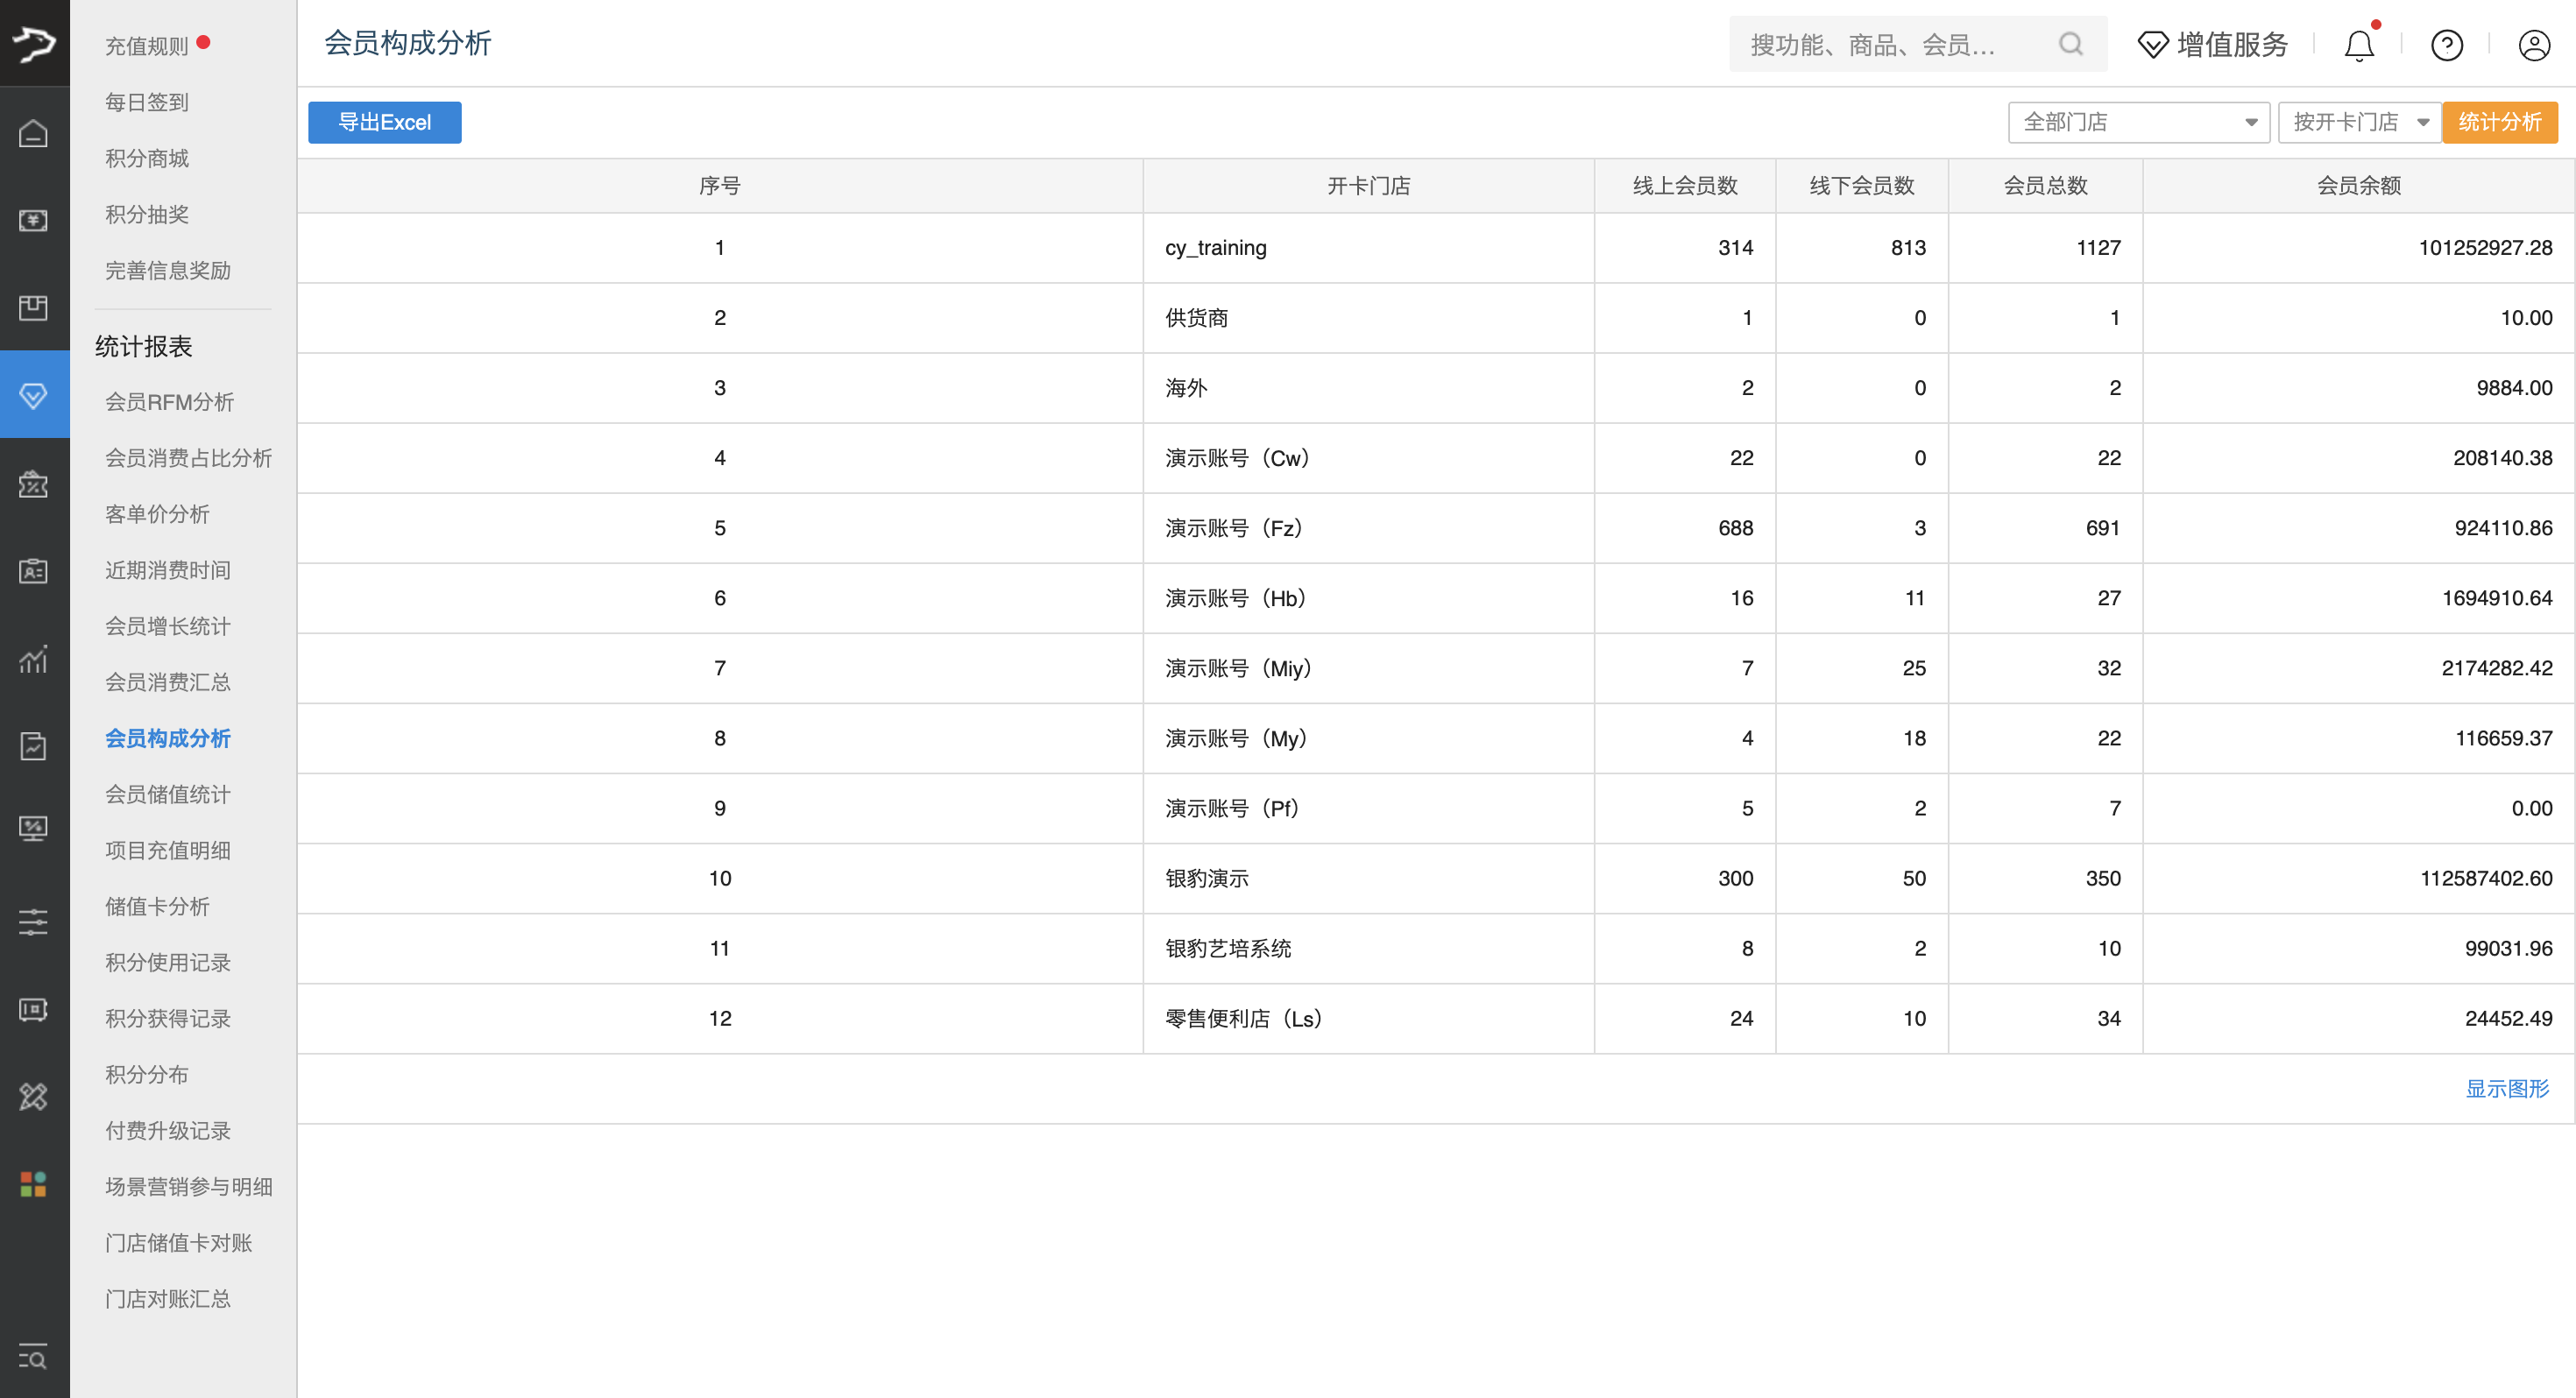Open the home icon in left sidebar
The image size is (2576, 1398).
pos(34,133)
